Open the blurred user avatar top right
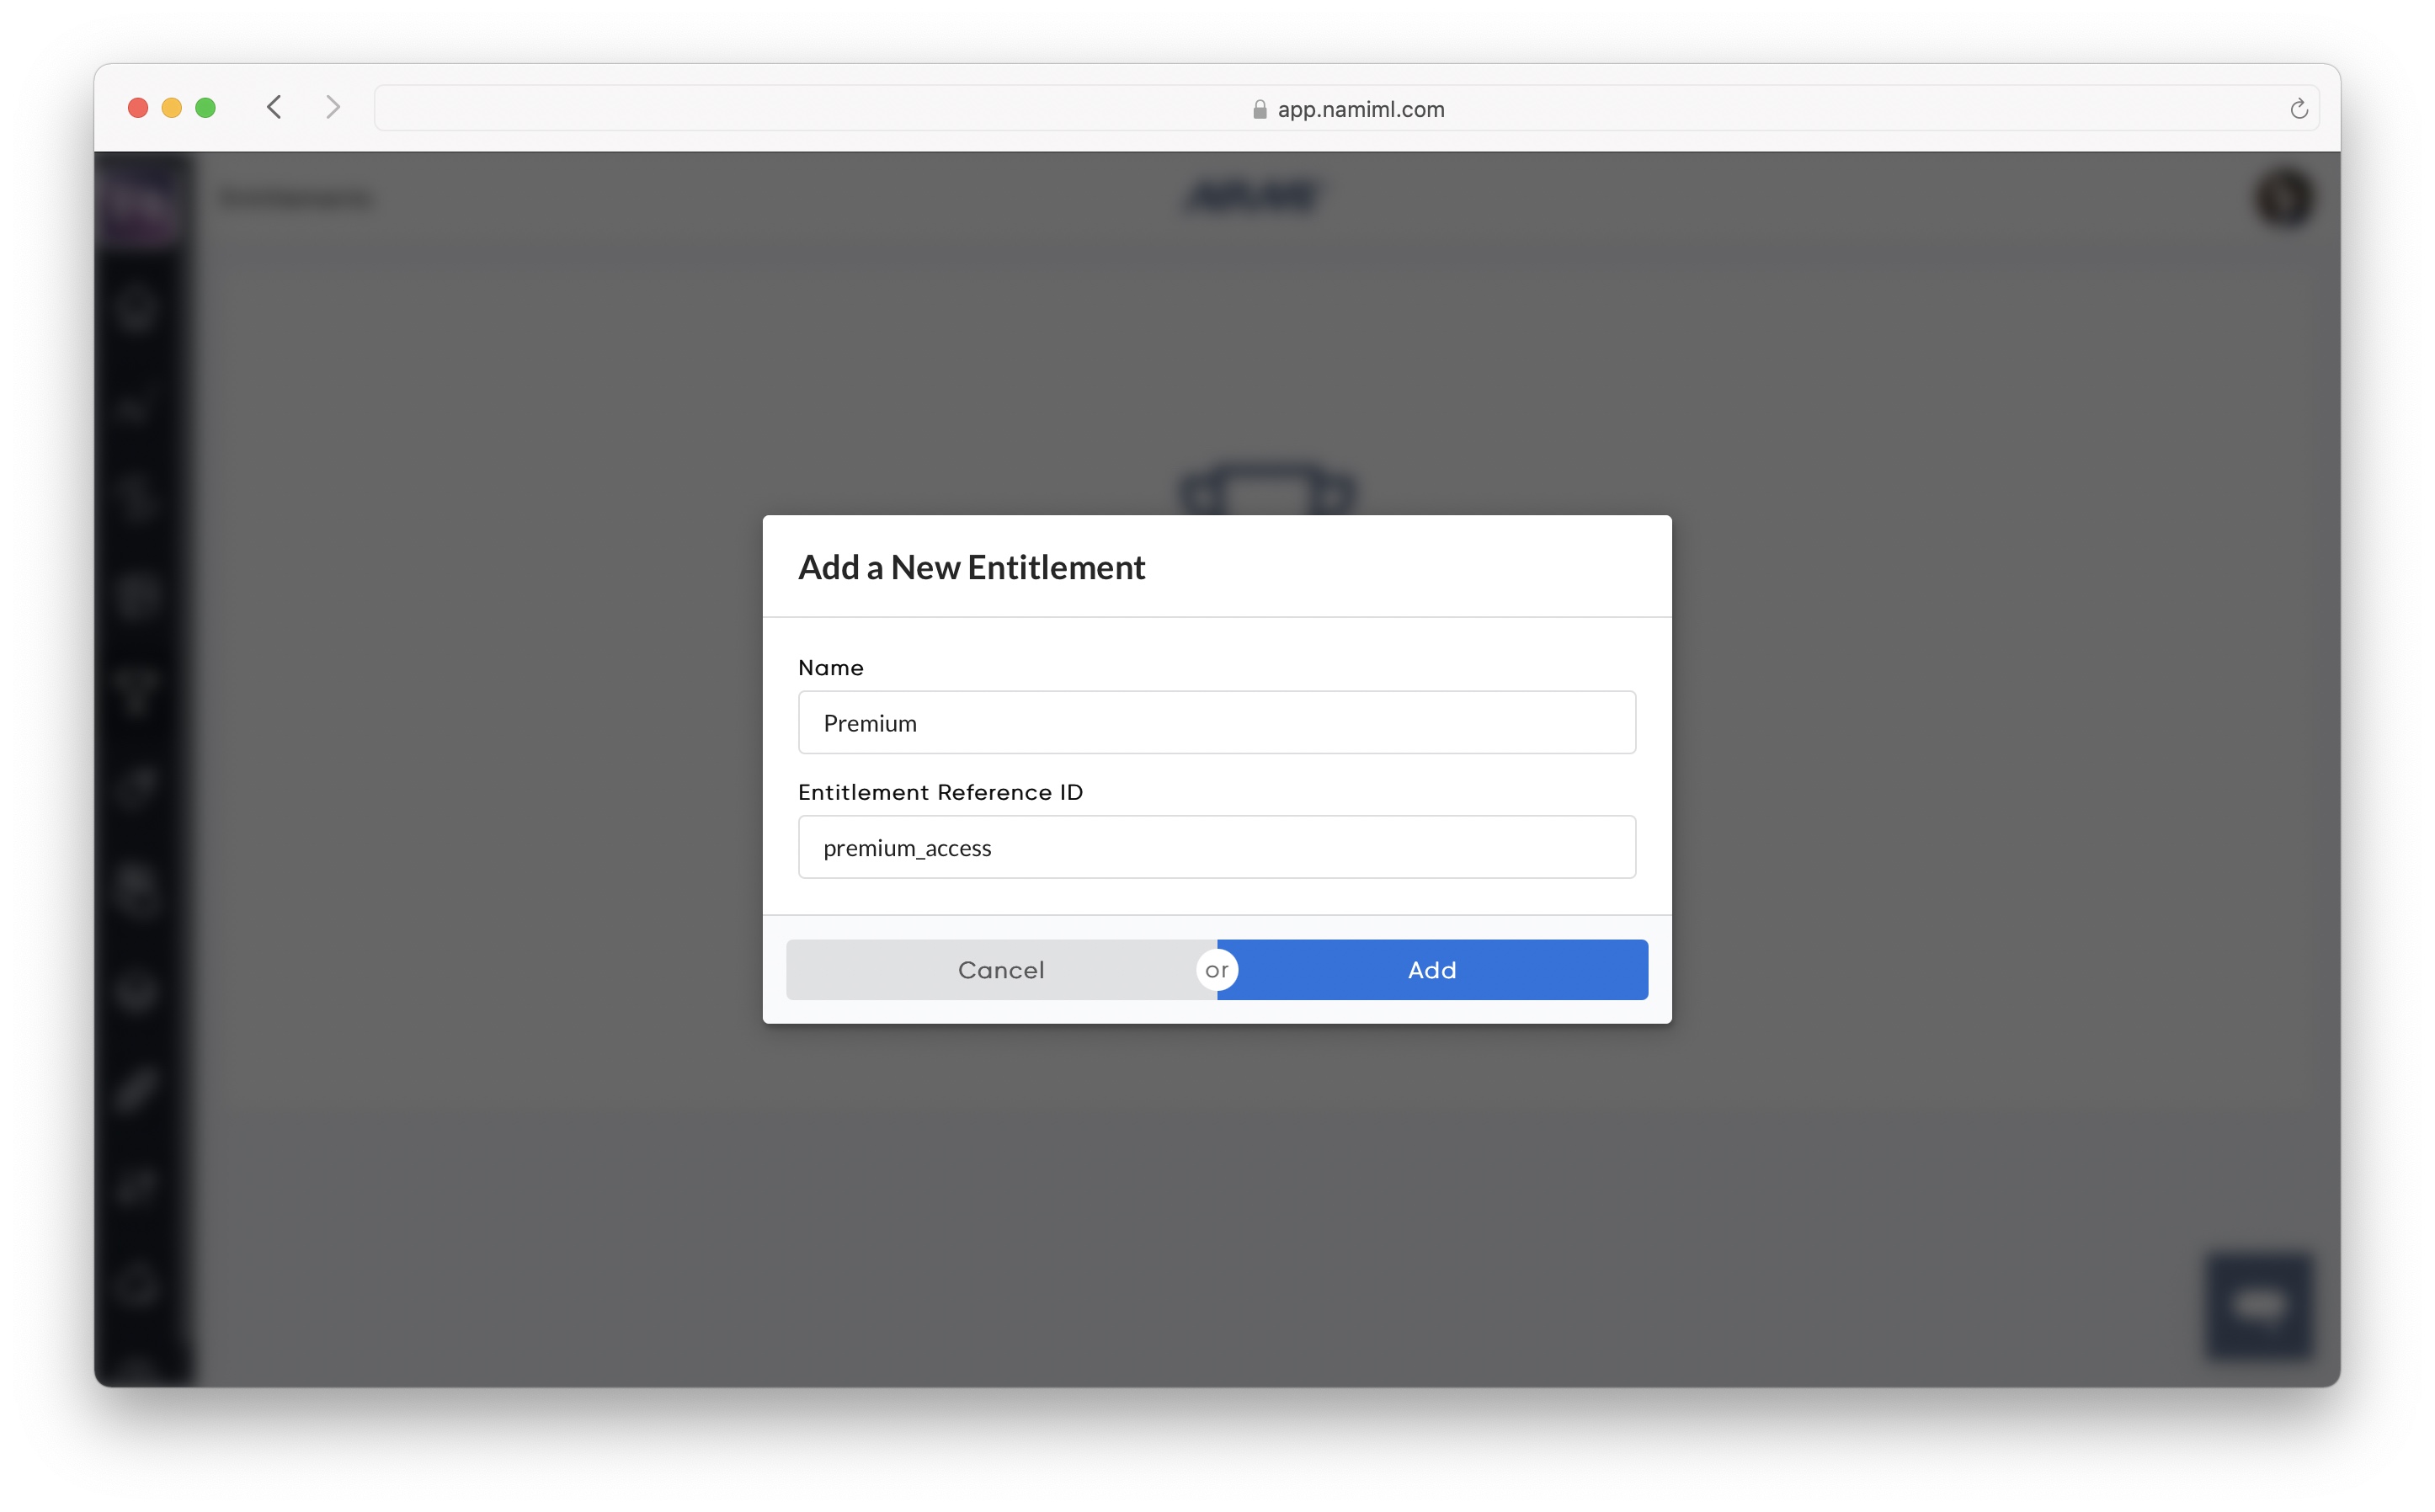This screenshot has width=2435, height=1512. tap(2284, 197)
